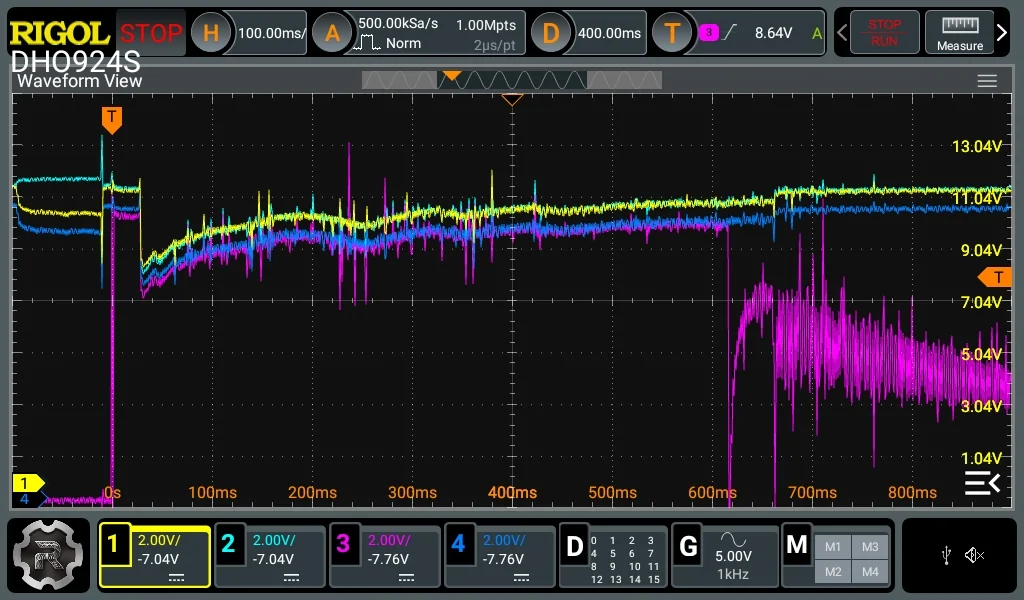Go to next toolbar page with right arrow
The width and height of the screenshot is (1024, 600).
point(1002,32)
